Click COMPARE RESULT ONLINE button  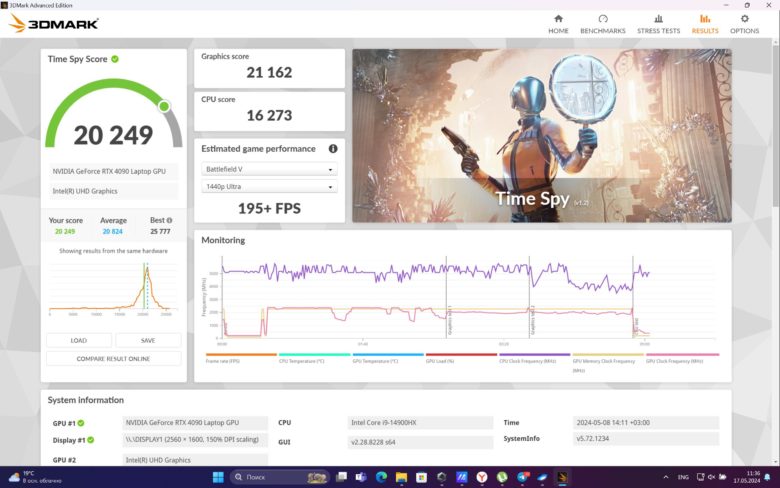[x=113, y=359]
